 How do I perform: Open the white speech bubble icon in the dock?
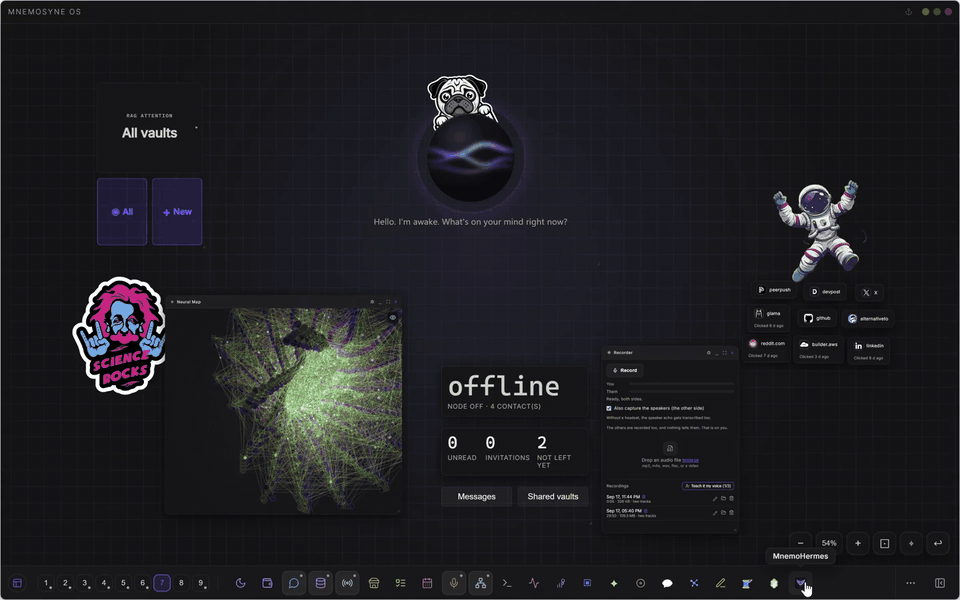pos(667,583)
